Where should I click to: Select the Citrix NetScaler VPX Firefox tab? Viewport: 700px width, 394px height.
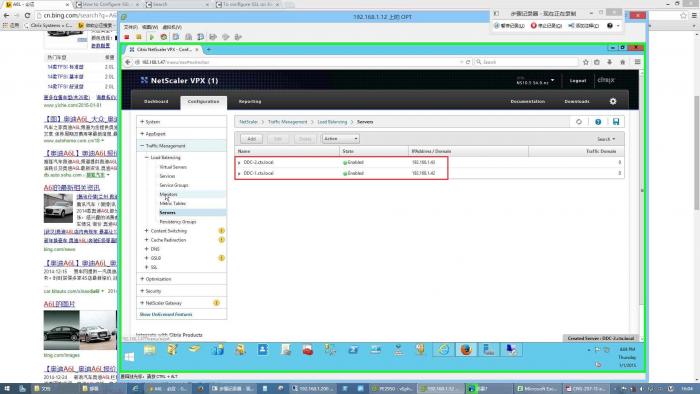click(x=163, y=50)
